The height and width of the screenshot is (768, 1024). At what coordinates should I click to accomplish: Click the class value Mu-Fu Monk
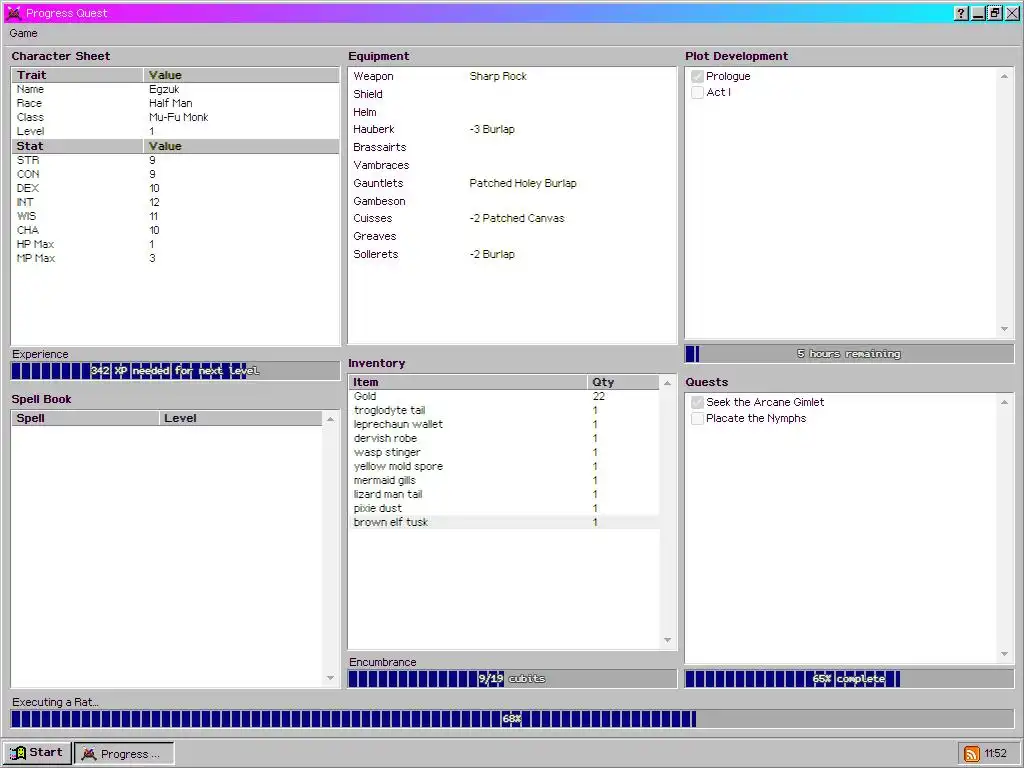pyautogui.click(x=178, y=118)
